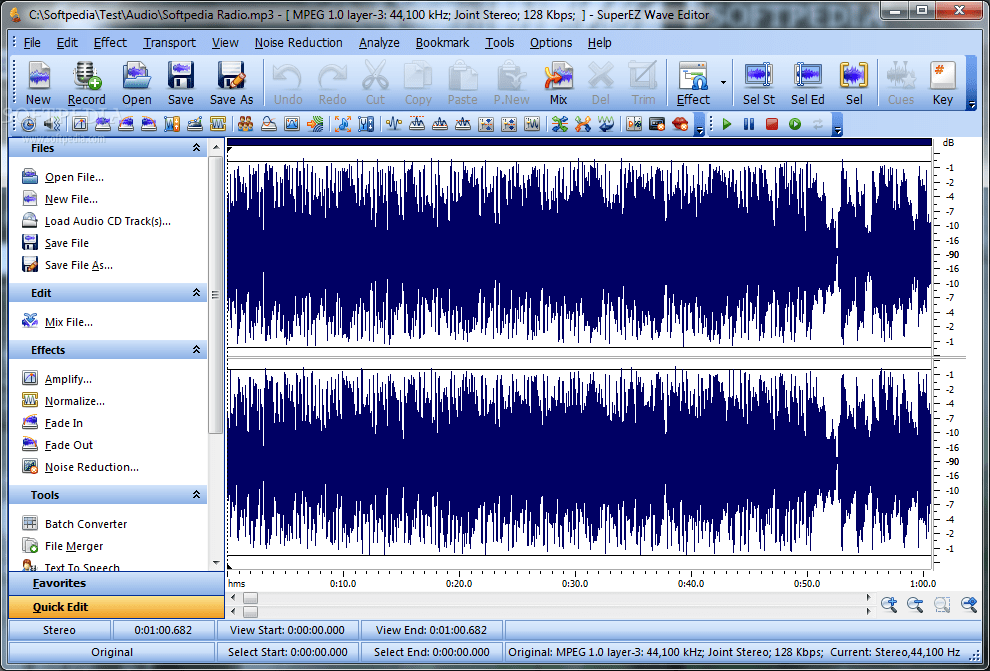Collapse the Files panel section

pyautogui.click(x=196, y=148)
